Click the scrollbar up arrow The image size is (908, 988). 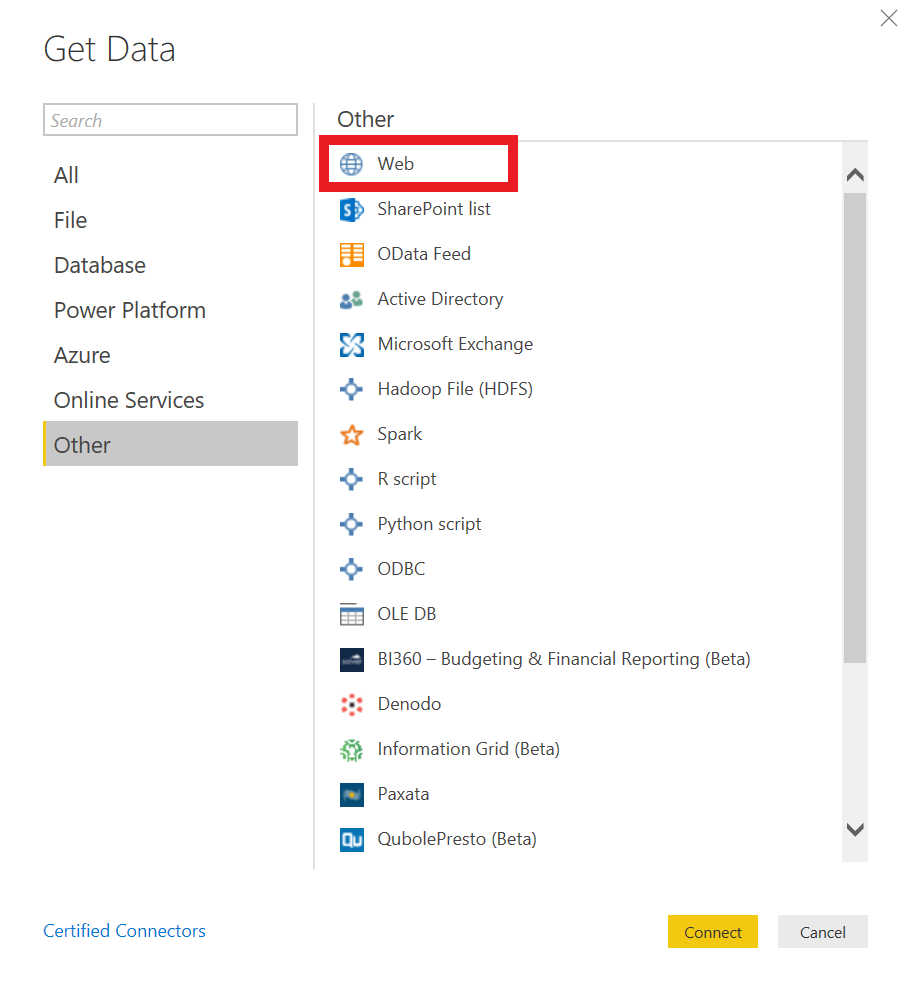(855, 175)
